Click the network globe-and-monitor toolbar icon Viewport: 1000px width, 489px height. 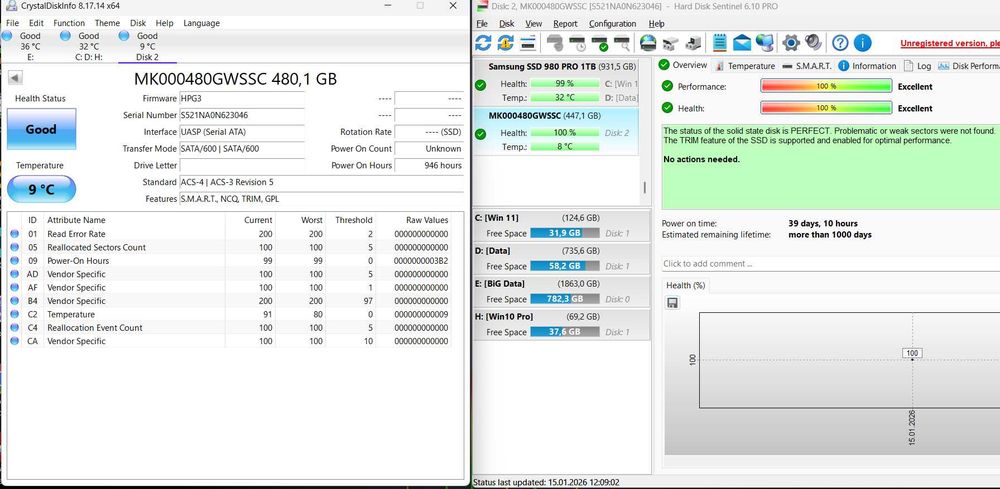(x=765, y=43)
